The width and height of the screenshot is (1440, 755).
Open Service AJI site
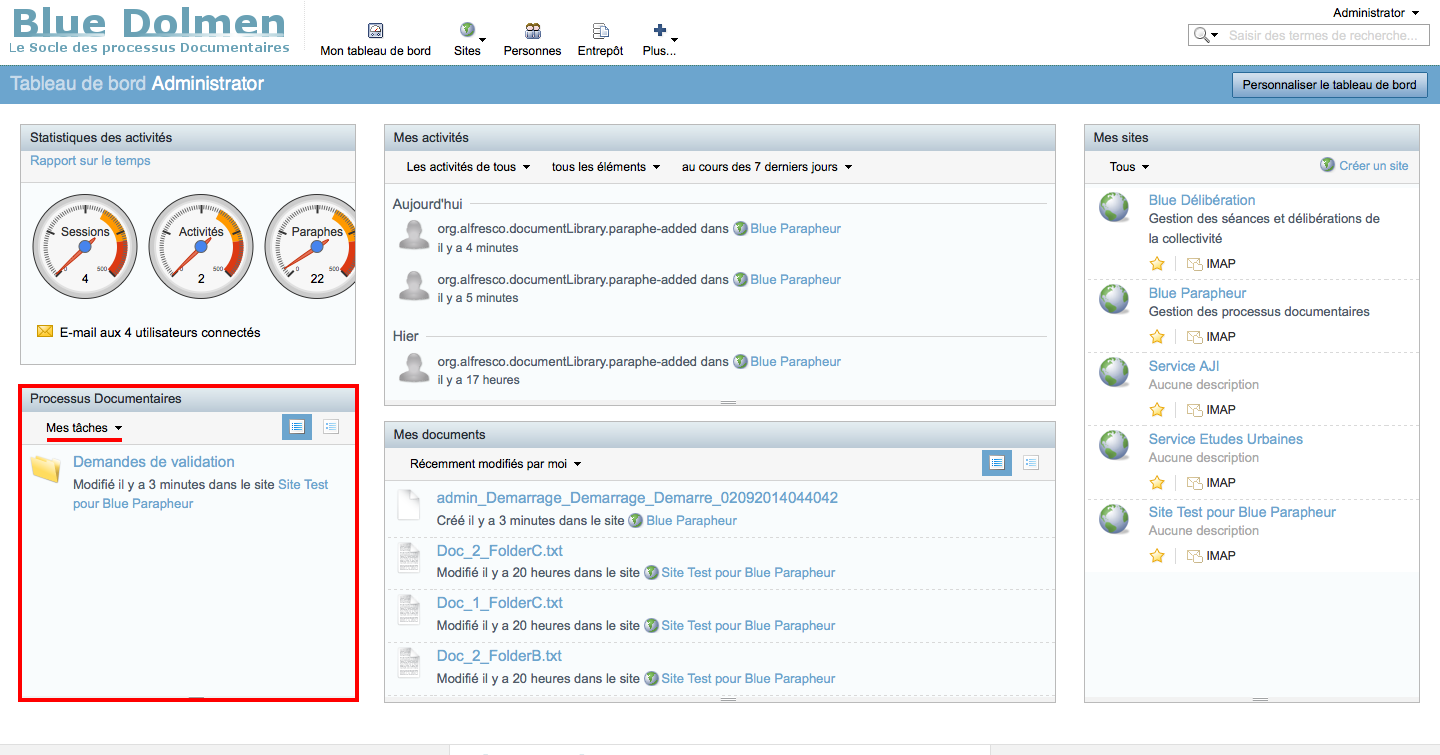point(1184,366)
